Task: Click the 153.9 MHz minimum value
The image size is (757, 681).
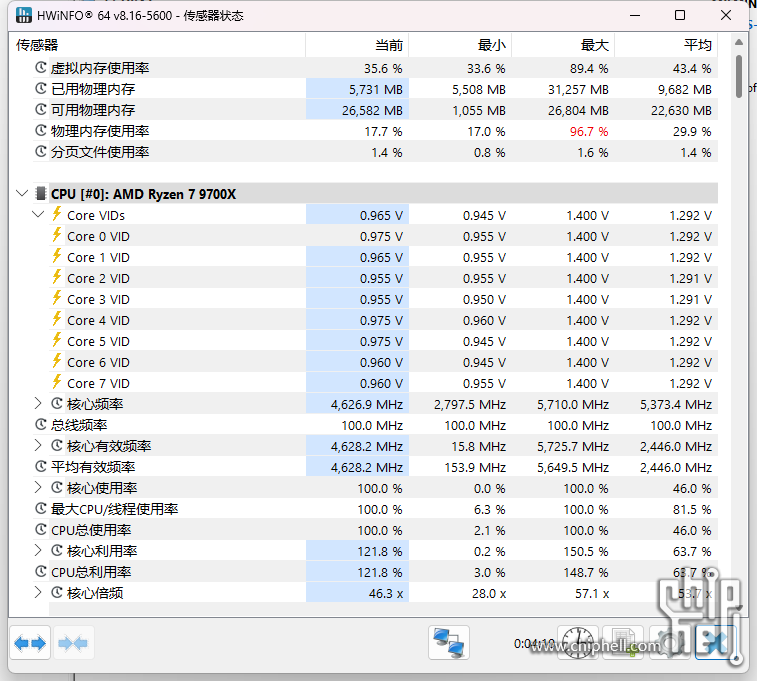Action: (475, 468)
